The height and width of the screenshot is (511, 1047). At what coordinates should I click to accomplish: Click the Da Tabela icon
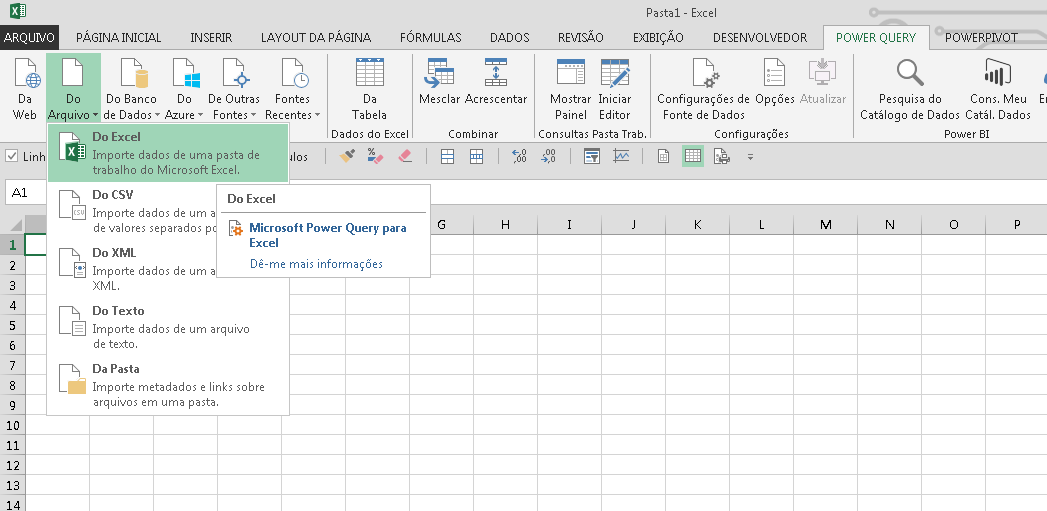point(369,89)
